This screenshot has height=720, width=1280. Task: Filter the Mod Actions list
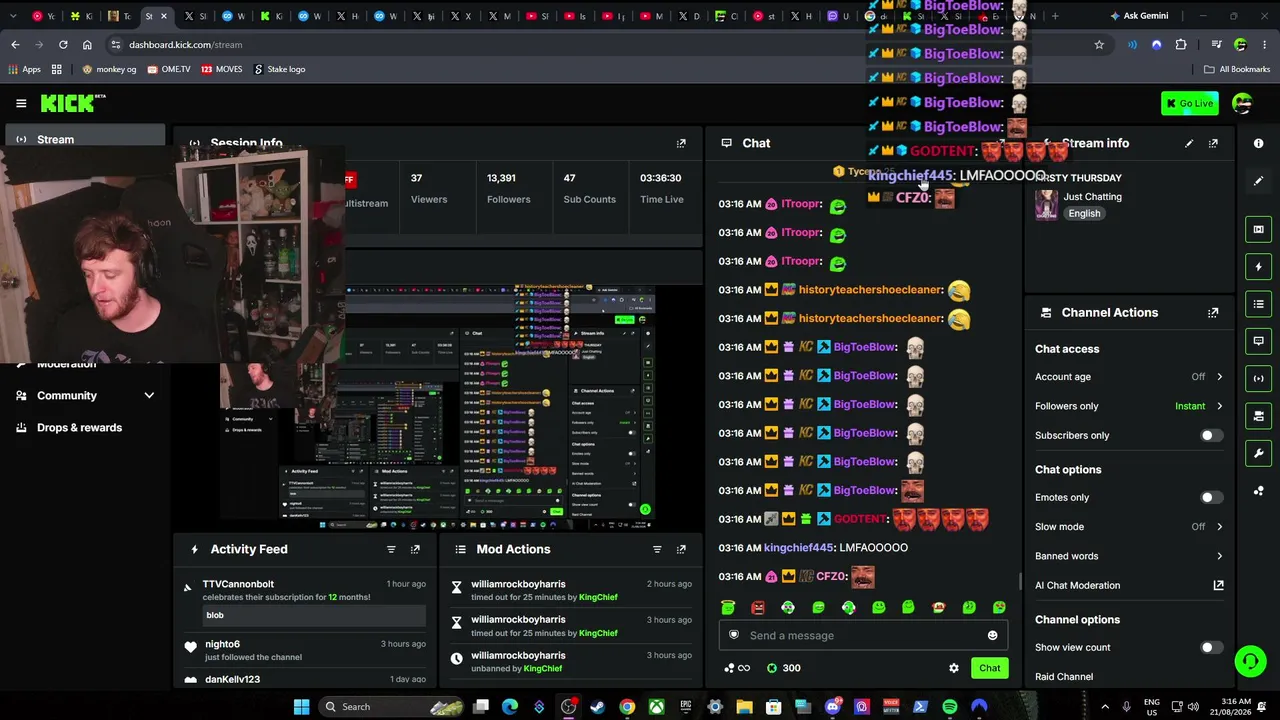point(657,549)
